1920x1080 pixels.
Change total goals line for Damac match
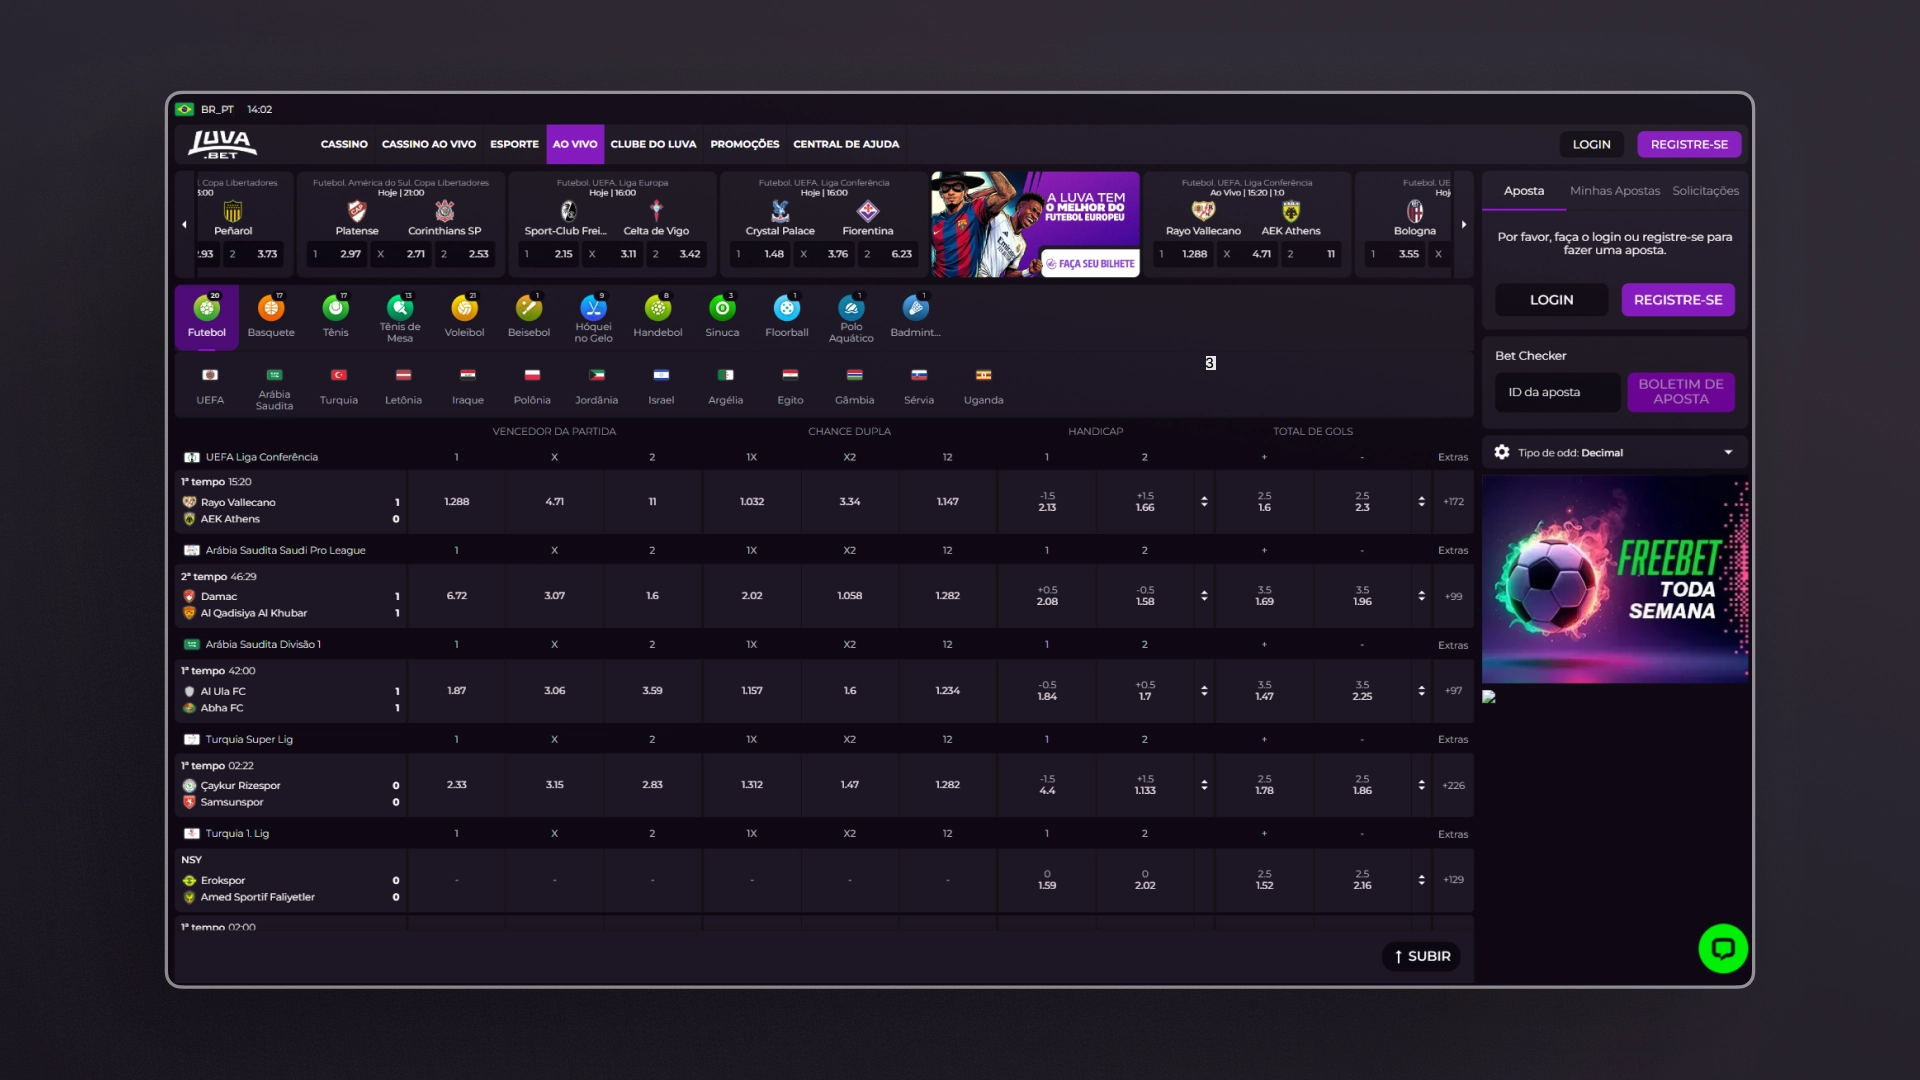(1421, 596)
